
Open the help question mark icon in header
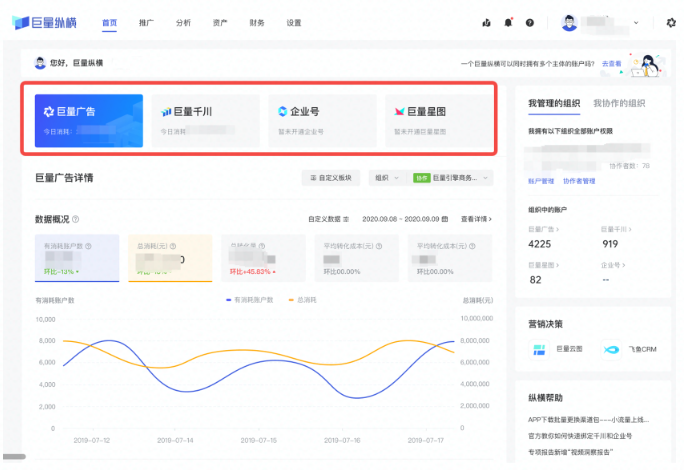coord(530,23)
